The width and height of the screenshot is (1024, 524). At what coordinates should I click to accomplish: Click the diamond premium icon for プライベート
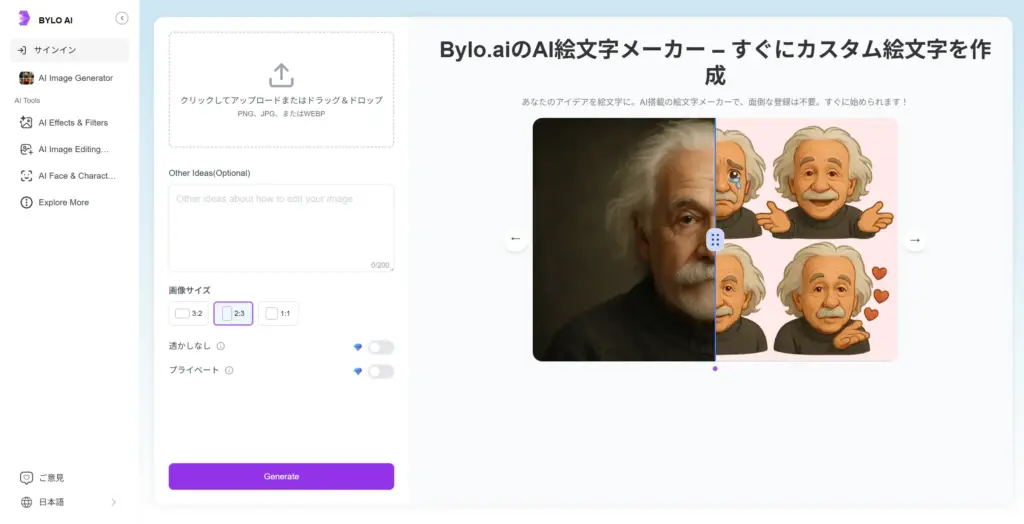358,372
